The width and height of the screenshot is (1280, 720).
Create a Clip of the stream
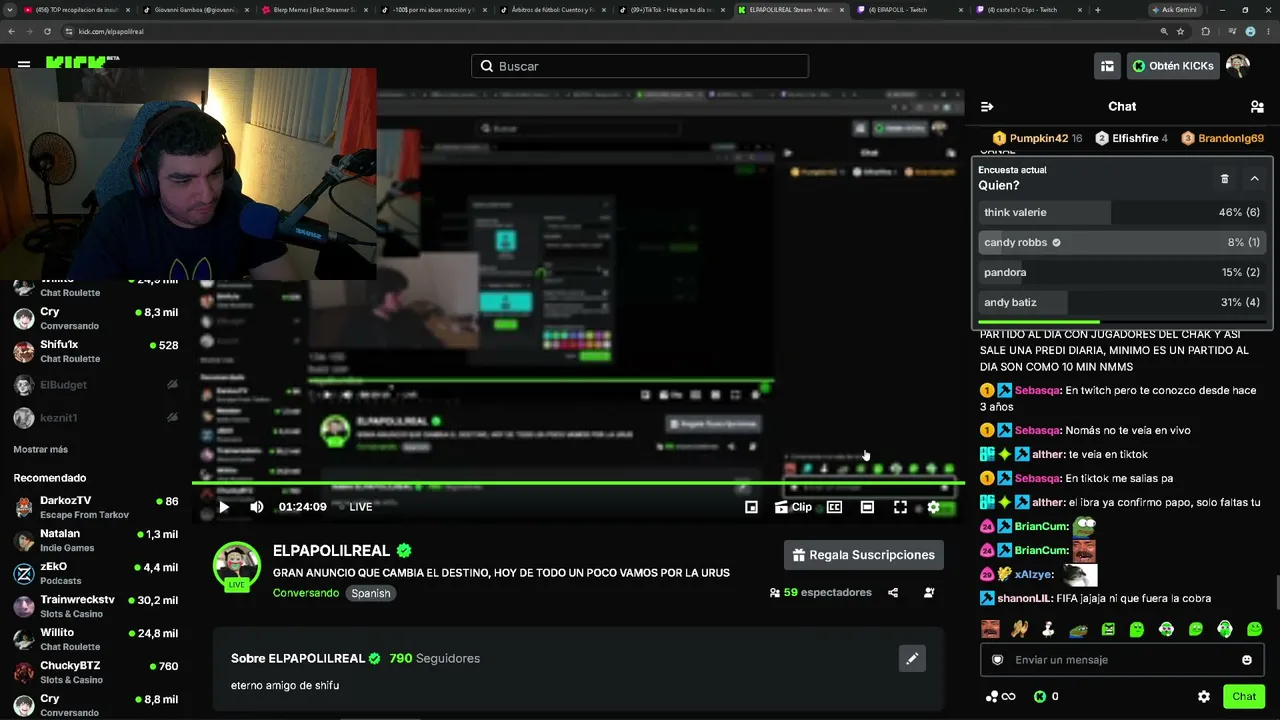tap(793, 507)
